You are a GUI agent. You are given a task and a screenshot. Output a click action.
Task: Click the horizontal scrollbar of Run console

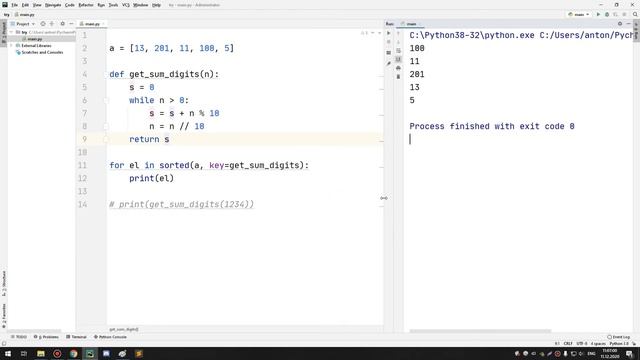click(480, 331)
